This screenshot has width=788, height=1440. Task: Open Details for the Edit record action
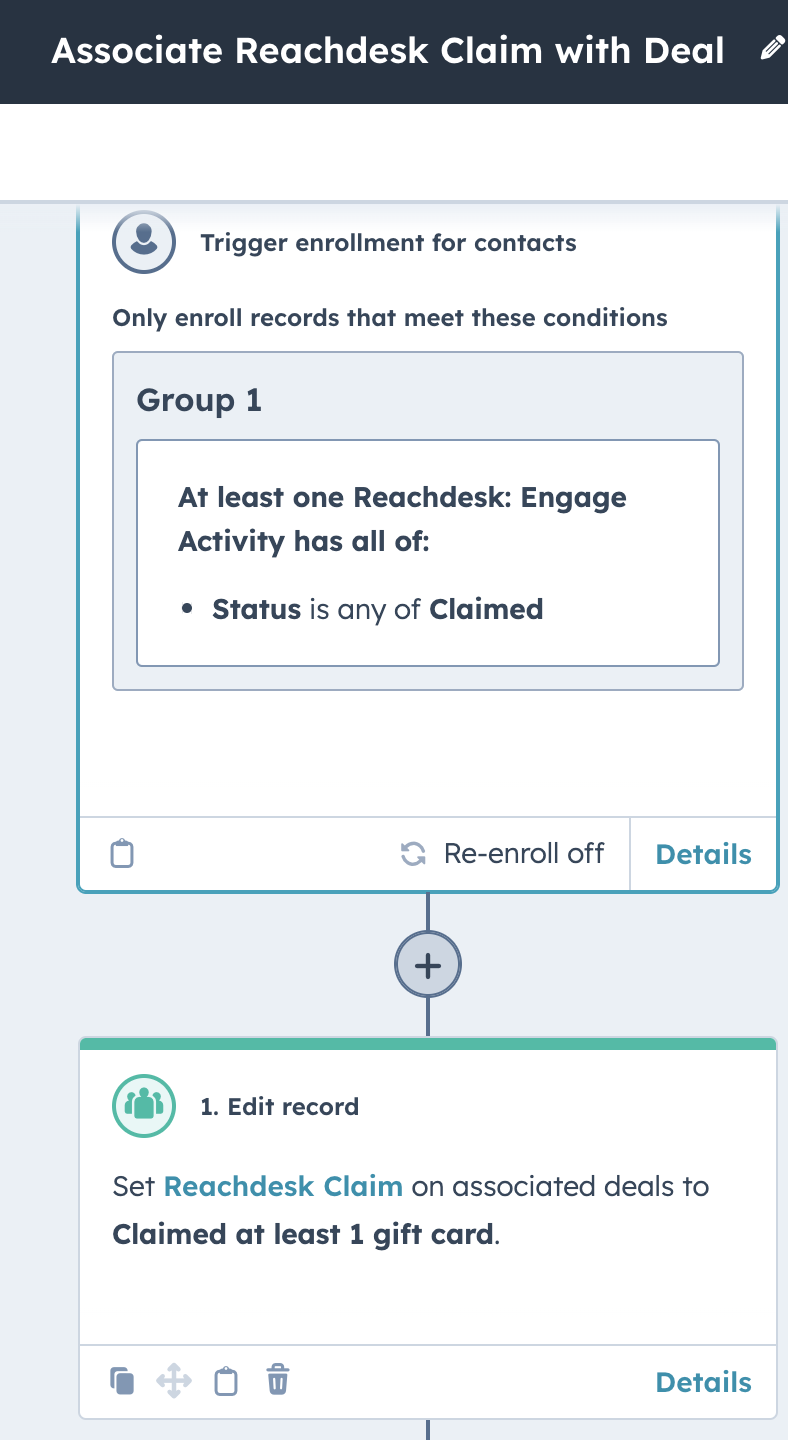pos(703,1382)
